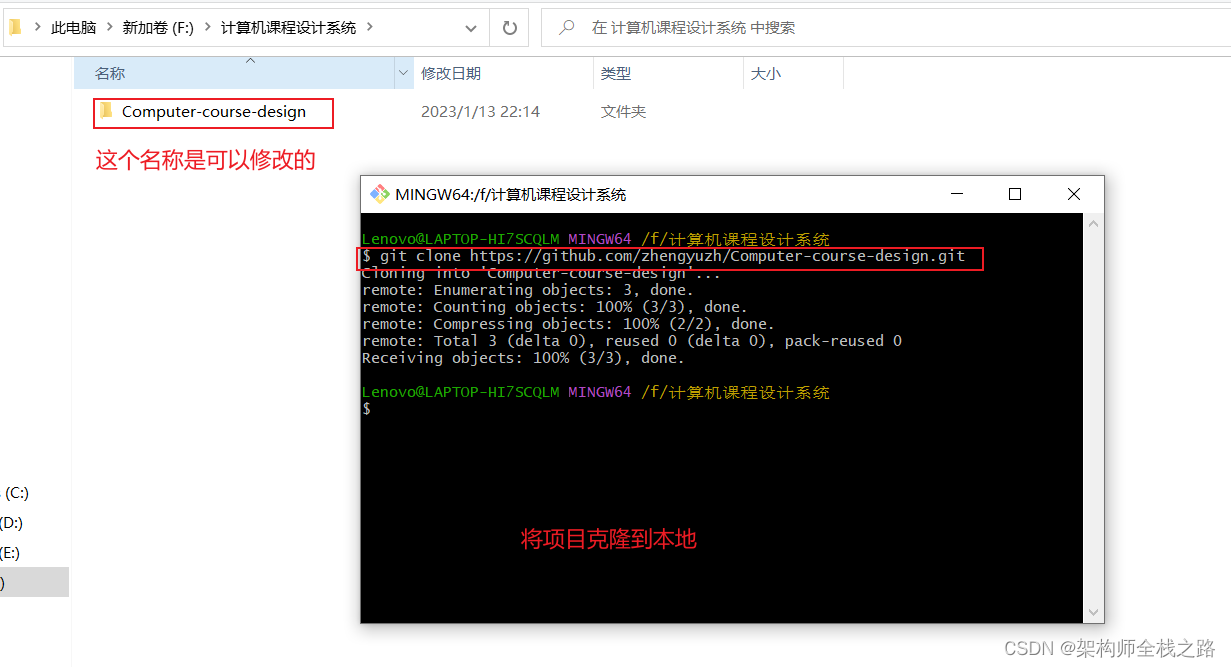Click the 文件夹 type cell
Screen dimensions: 1231x667
[624, 112]
